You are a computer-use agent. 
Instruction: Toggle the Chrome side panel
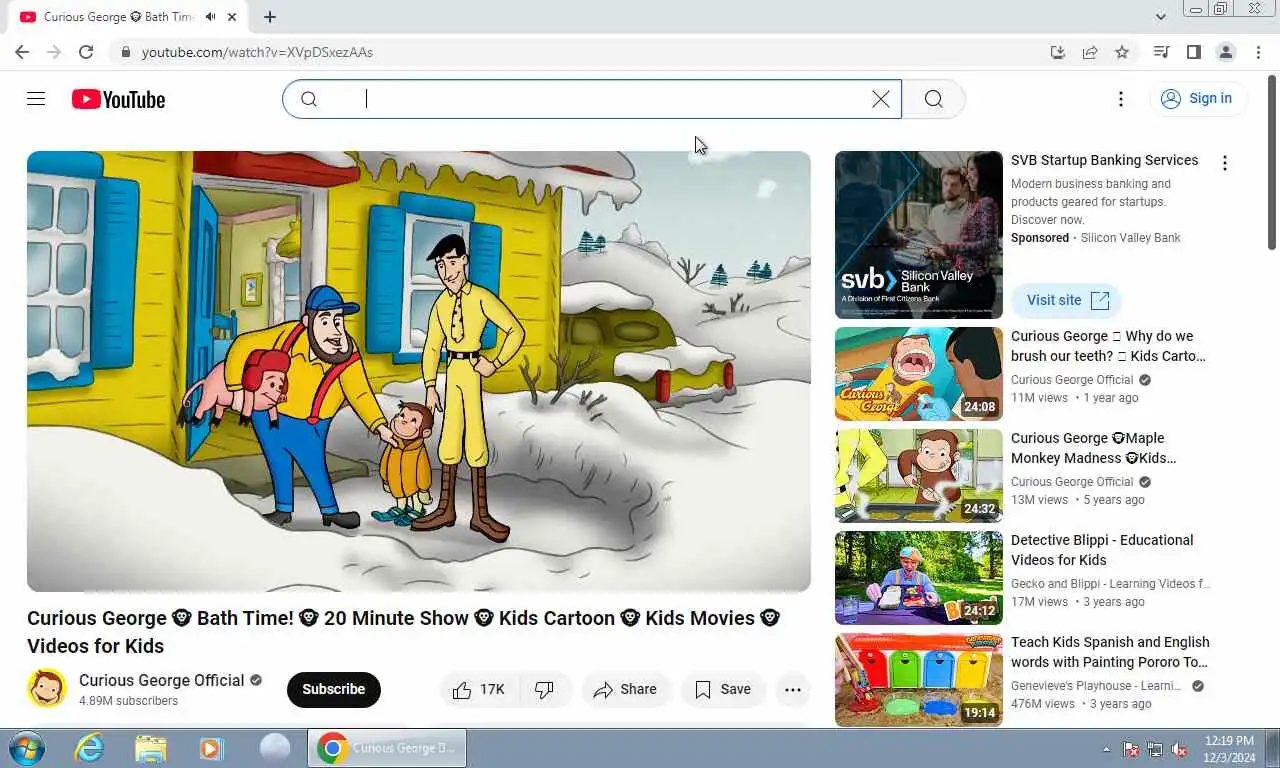point(1193,52)
